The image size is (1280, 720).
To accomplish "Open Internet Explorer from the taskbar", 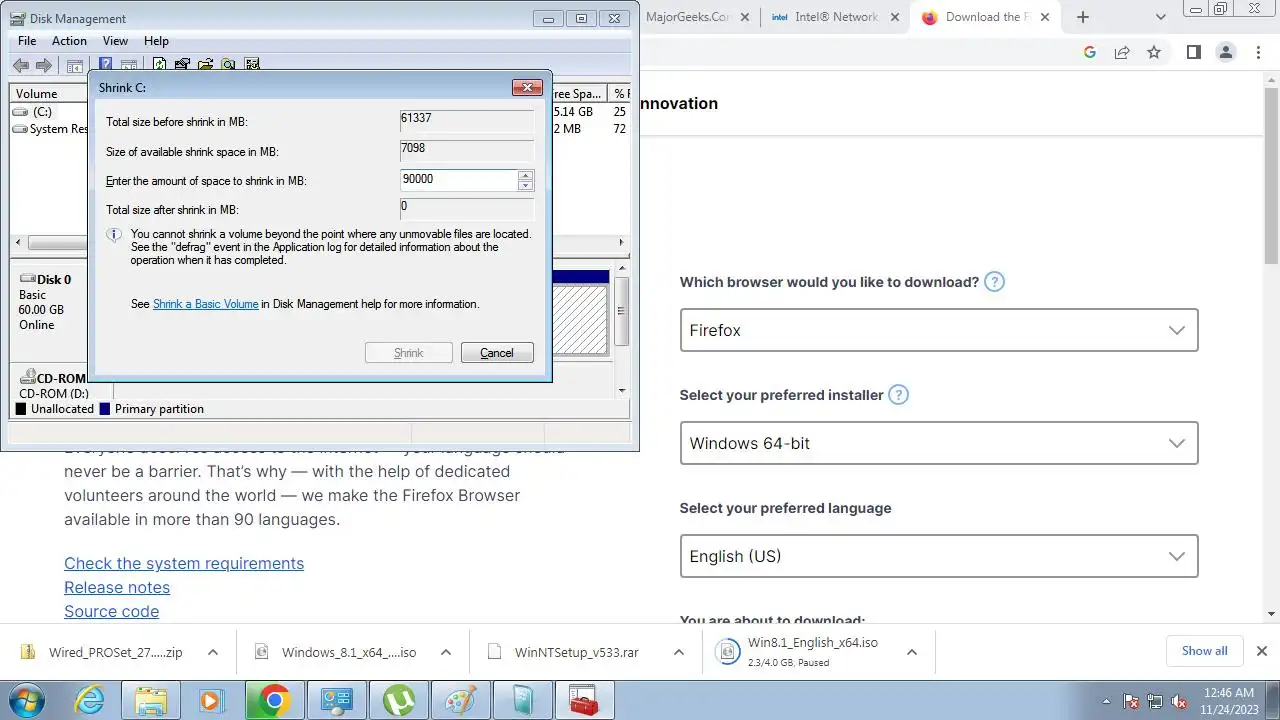I will 90,700.
